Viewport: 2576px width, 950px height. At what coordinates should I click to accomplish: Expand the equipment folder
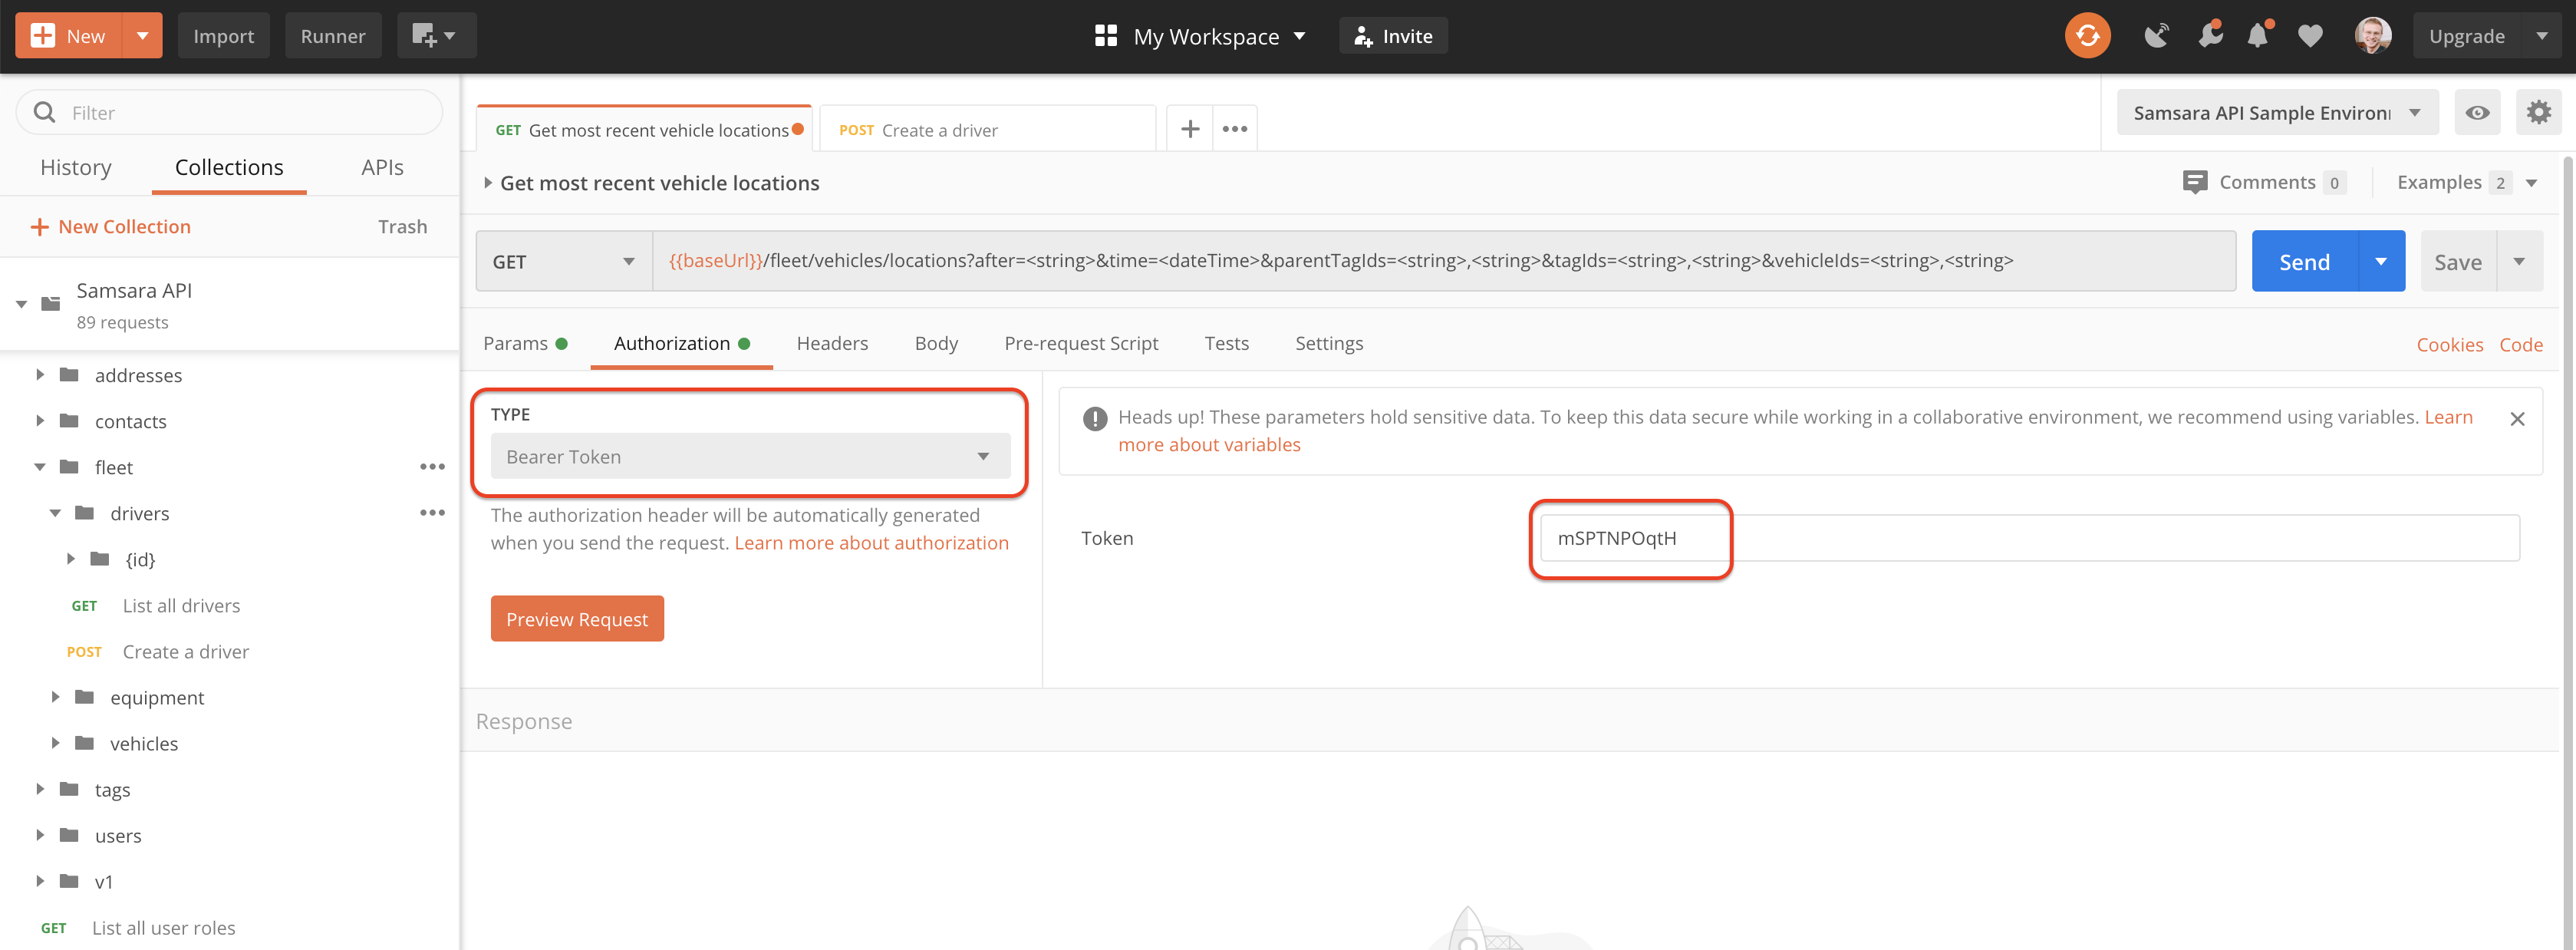[56, 697]
